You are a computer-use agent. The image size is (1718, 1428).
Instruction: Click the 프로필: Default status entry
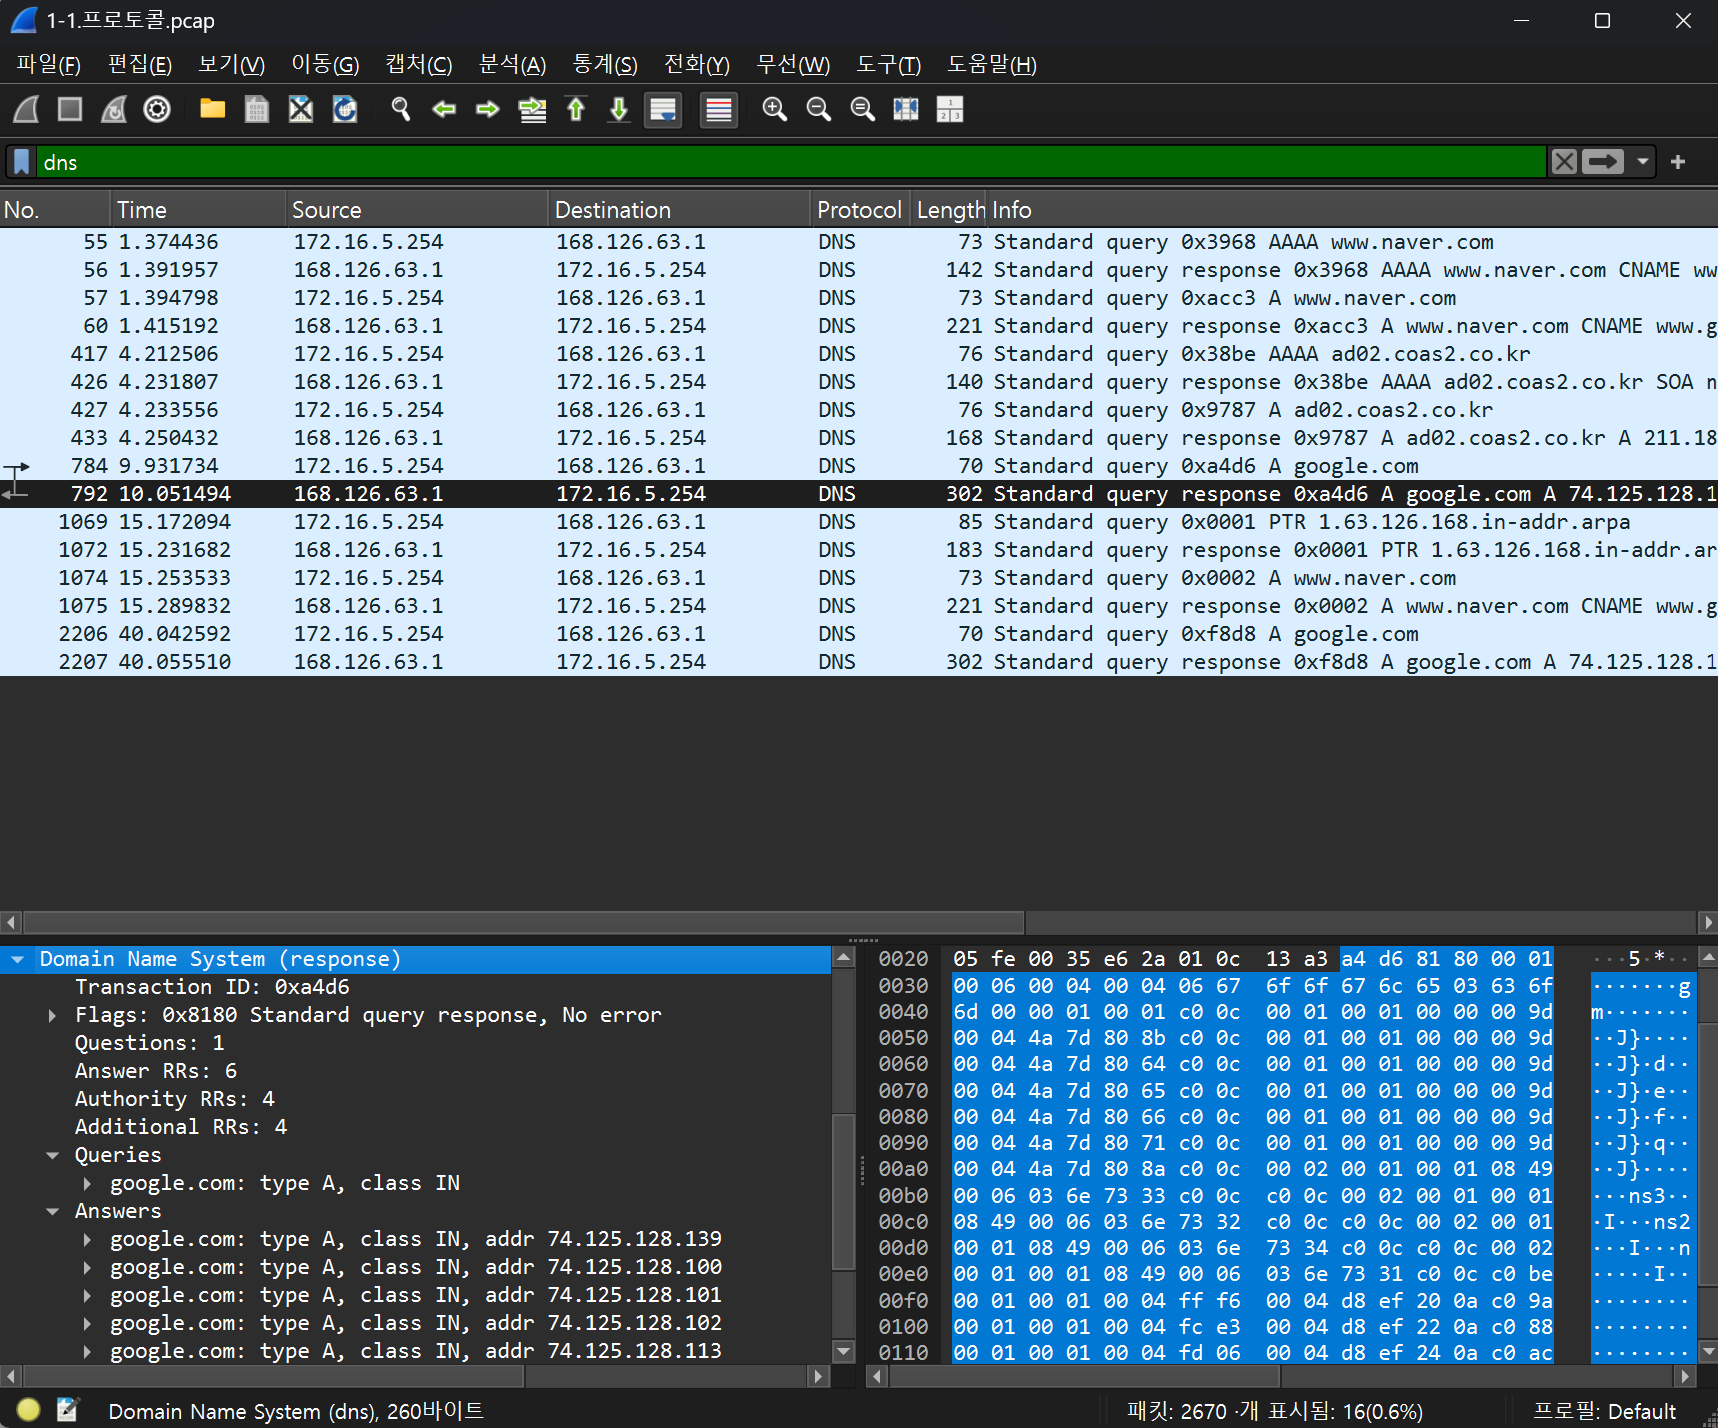point(1605,1411)
